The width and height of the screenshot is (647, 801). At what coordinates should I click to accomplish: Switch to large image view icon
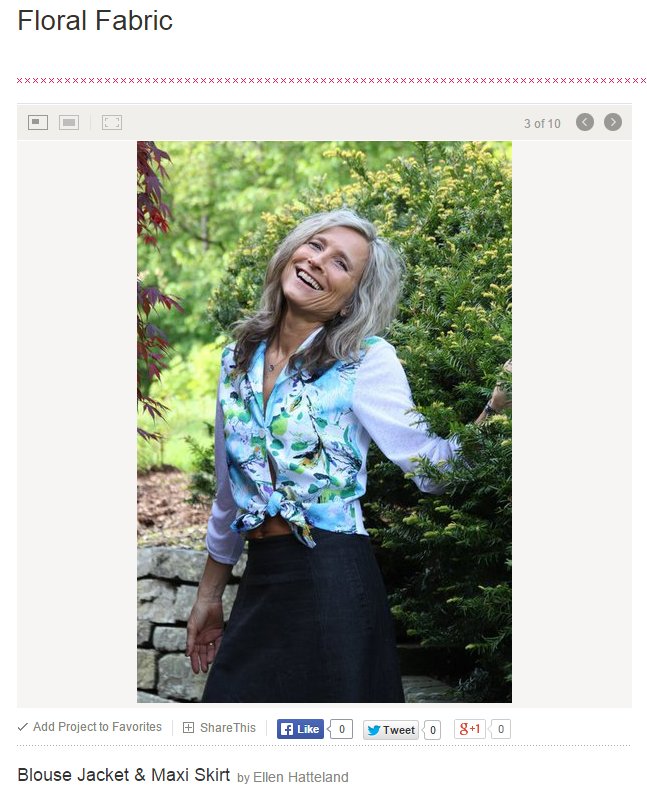pyautogui.click(x=69, y=123)
